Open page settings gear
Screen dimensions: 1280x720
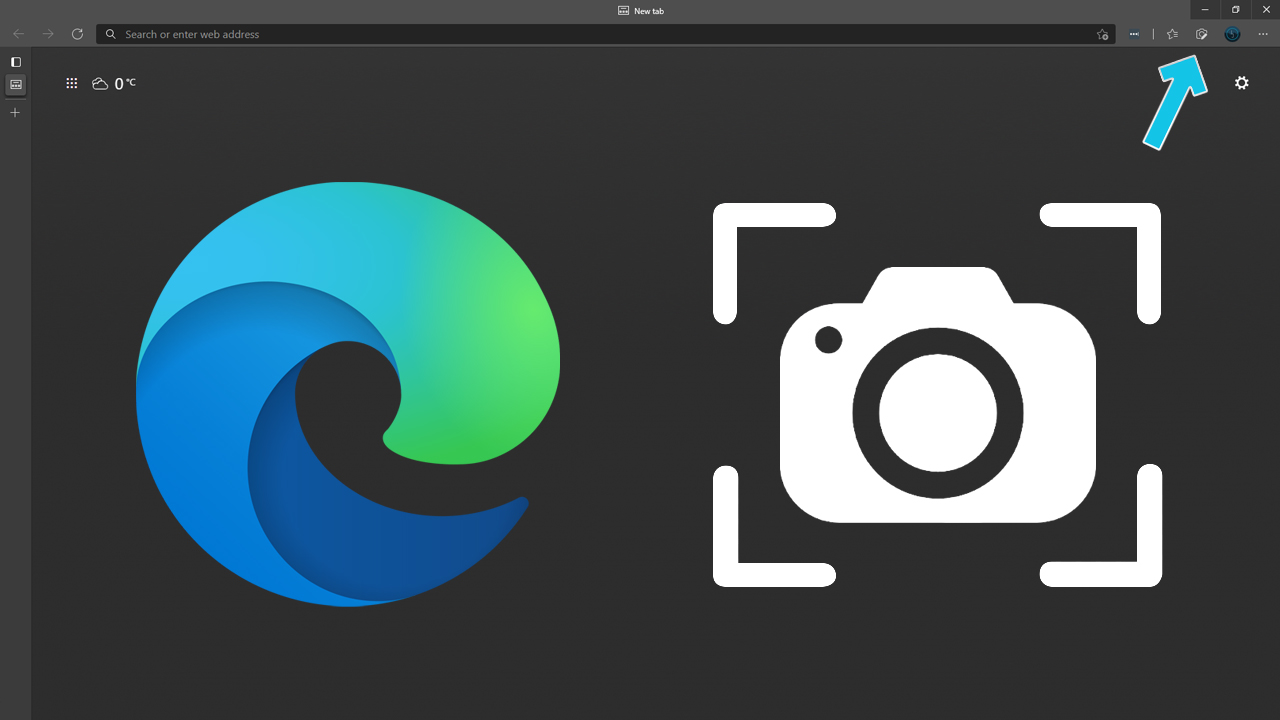tap(1242, 83)
